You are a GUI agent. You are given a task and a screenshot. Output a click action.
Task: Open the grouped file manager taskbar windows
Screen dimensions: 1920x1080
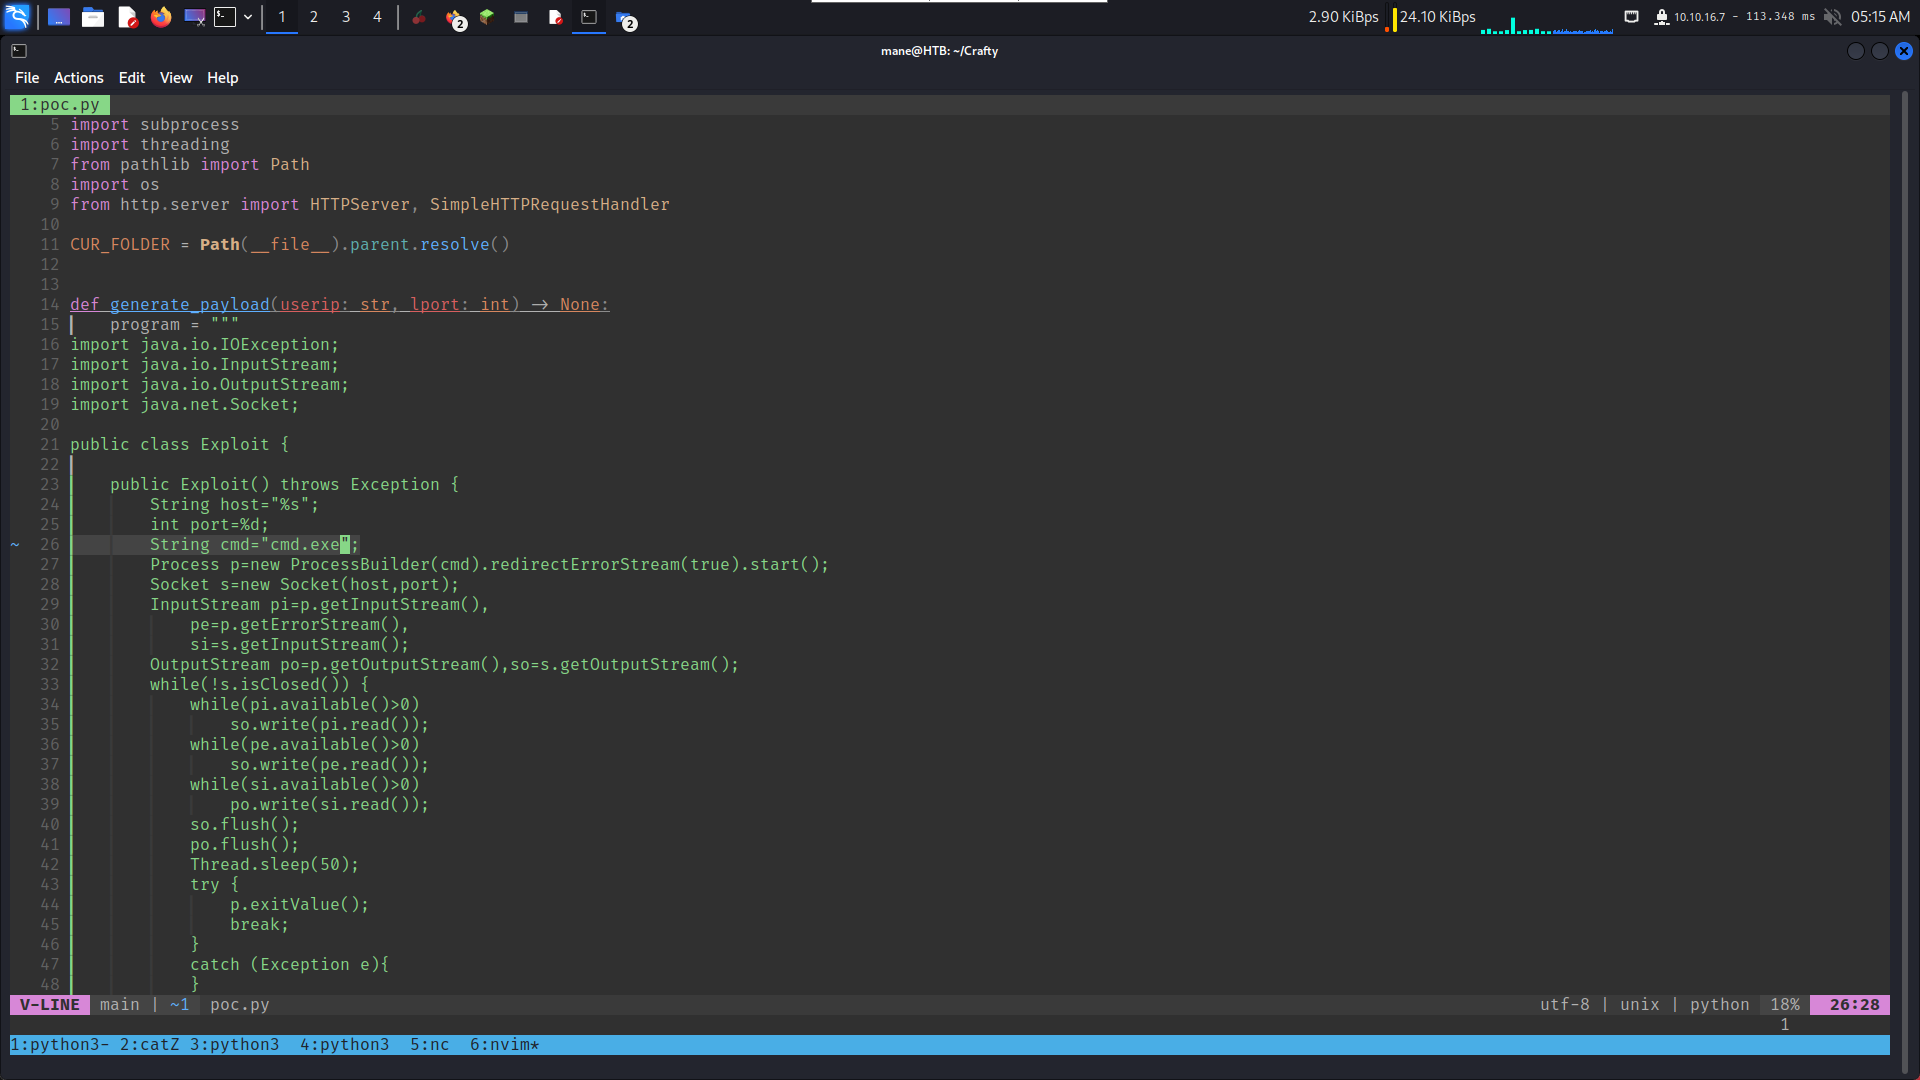626,18
